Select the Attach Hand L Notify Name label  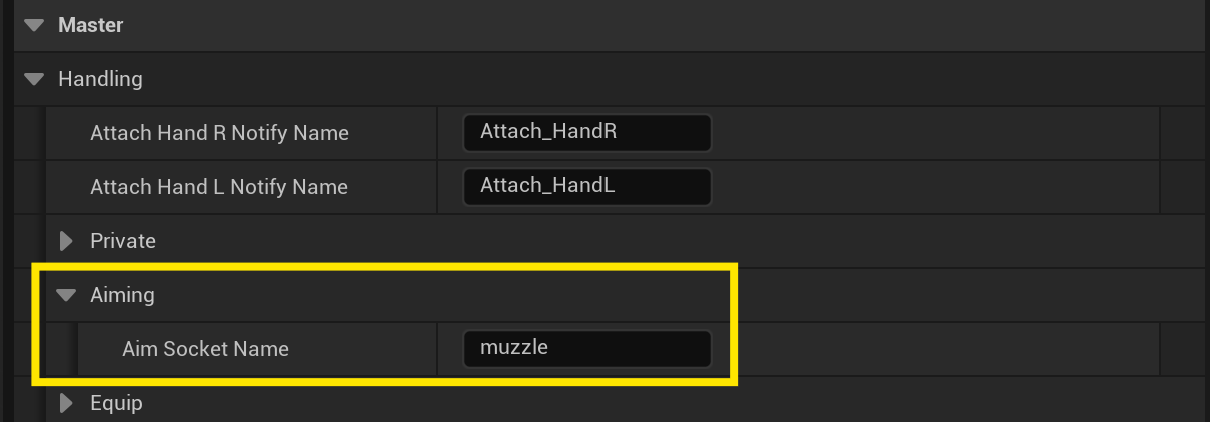[x=219, y=186]
